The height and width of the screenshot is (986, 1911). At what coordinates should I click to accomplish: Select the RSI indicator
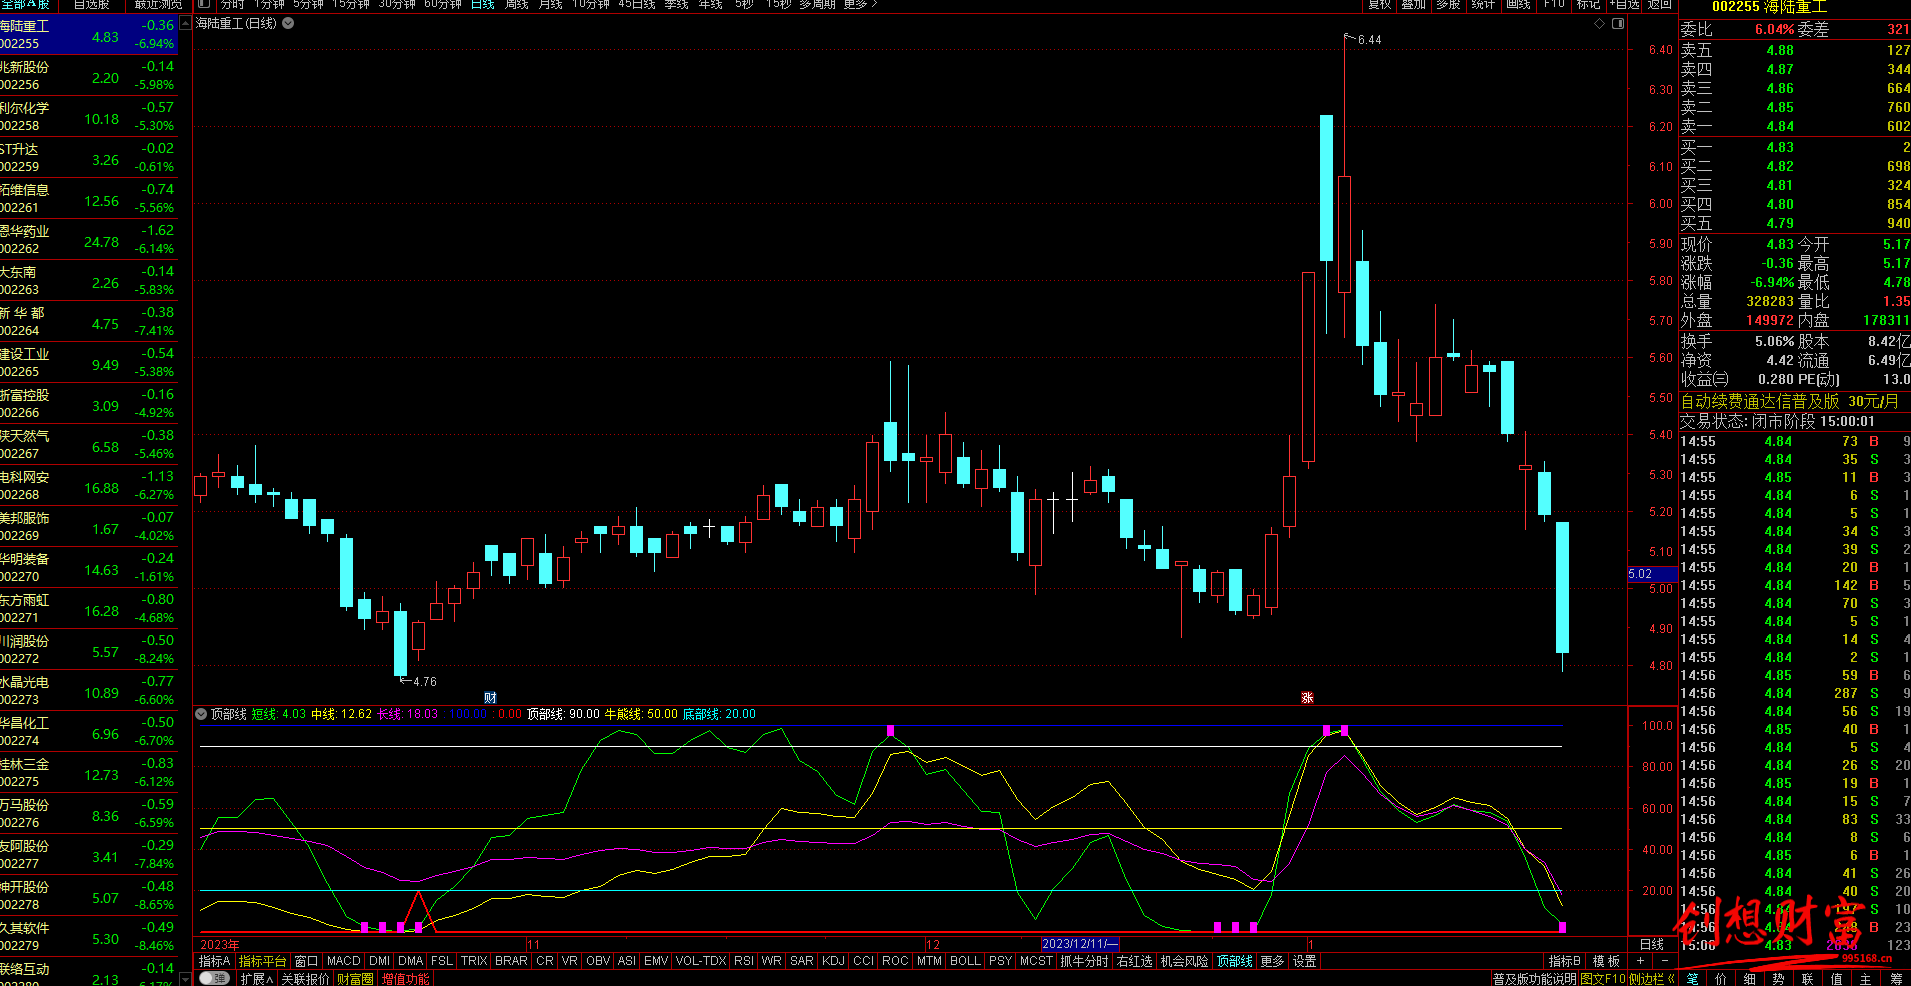tap(744, 961)
